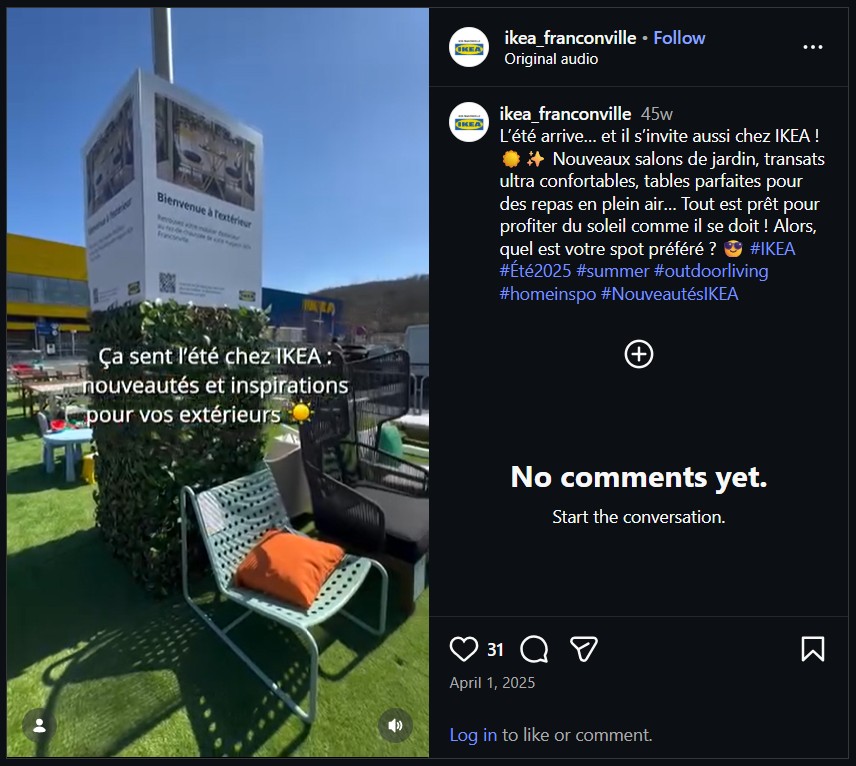
Task: Open IKEA profile picture in header
Action: [469, 47]
